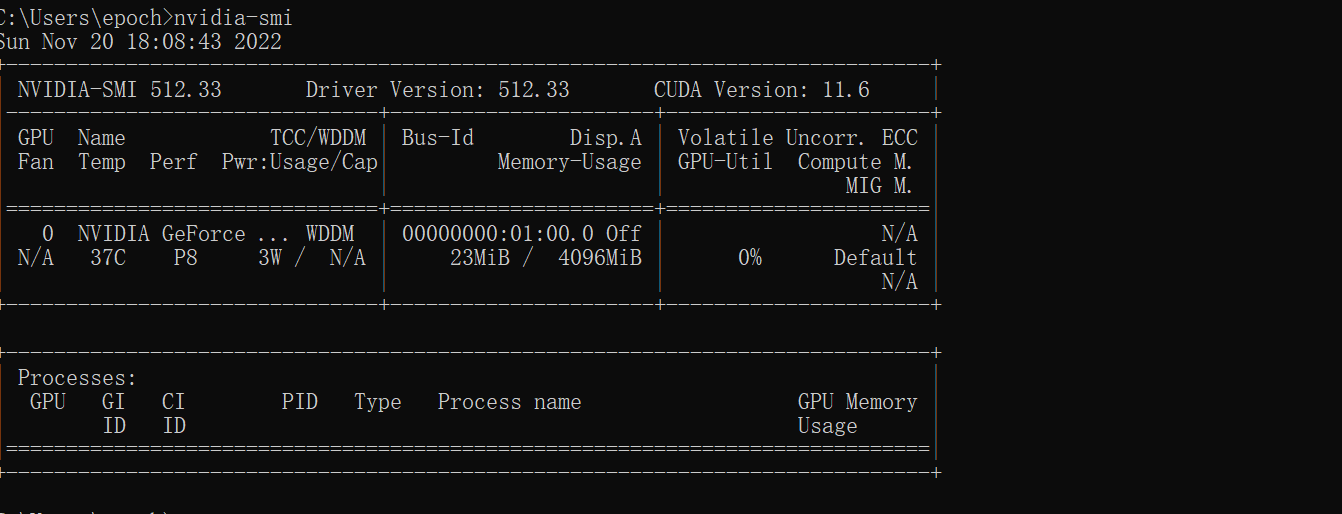This screenshot has height=514, width=1342.
Task: Click the Pwr:Usage/Cap column header
Action: click(x=299, y=162)
